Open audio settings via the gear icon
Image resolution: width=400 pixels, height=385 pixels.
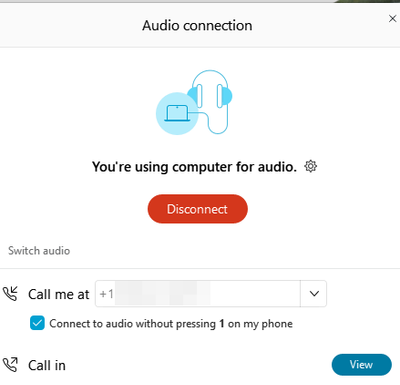(310, 166)
